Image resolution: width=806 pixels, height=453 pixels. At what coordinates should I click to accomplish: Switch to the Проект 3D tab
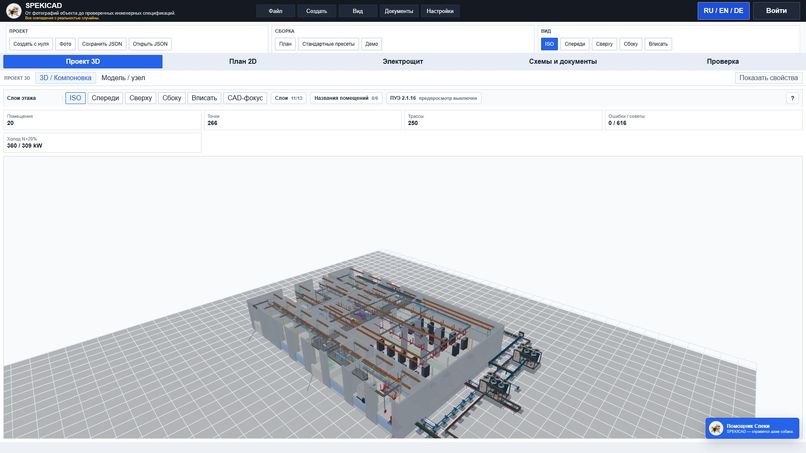(83, 61)
